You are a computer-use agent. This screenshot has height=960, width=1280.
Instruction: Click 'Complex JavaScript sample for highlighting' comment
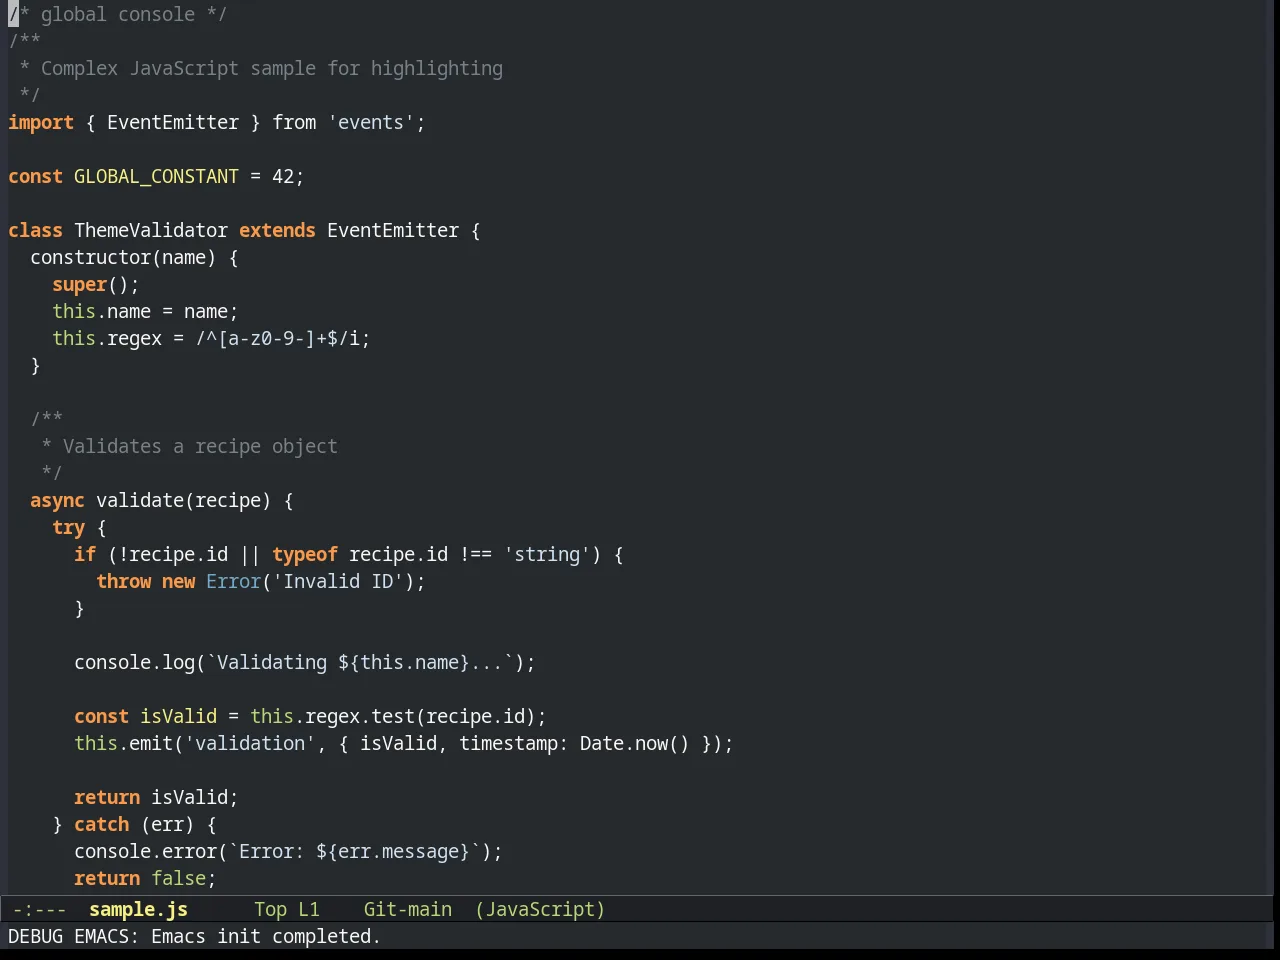[x=272, y=68]
